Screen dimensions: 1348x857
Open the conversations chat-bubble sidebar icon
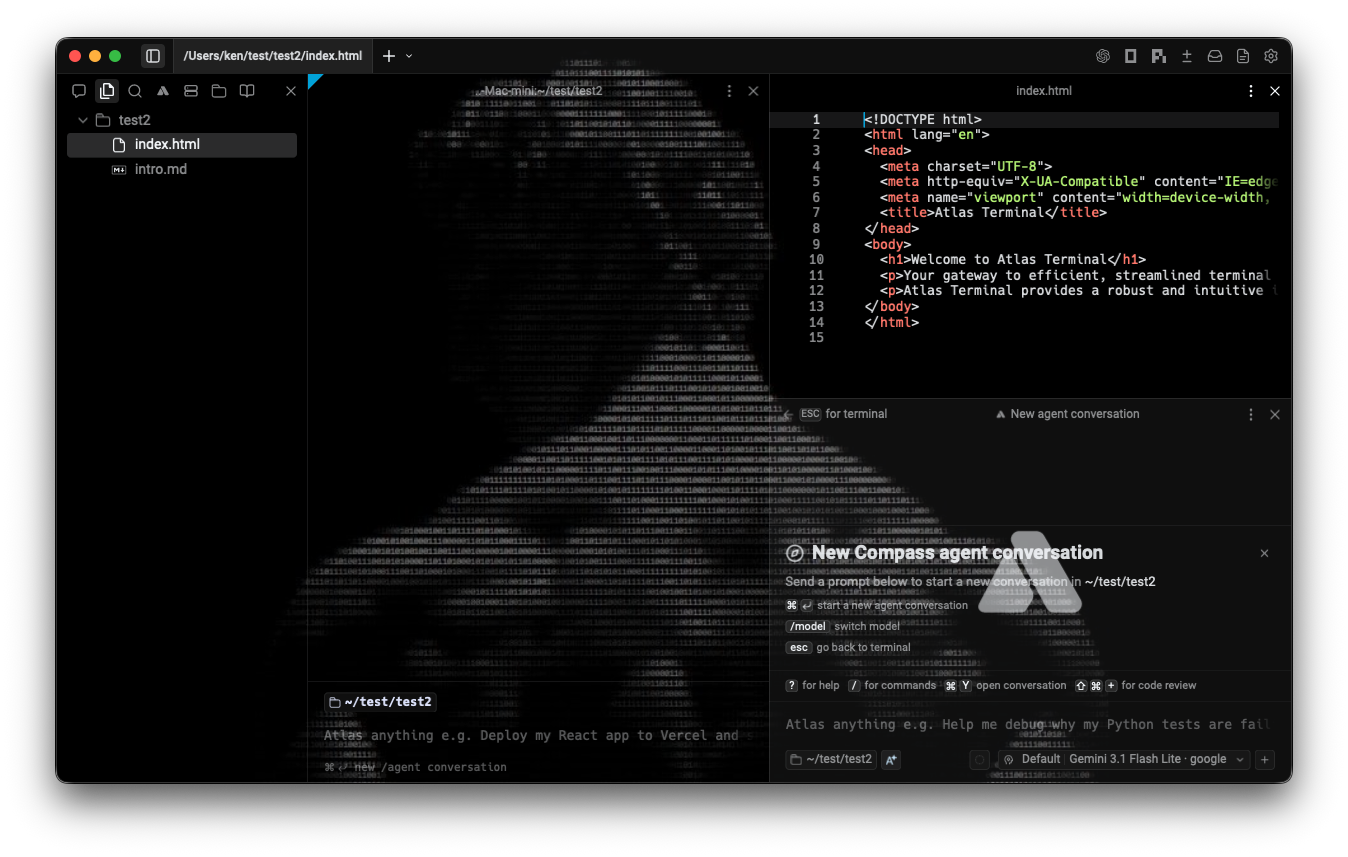79,91
